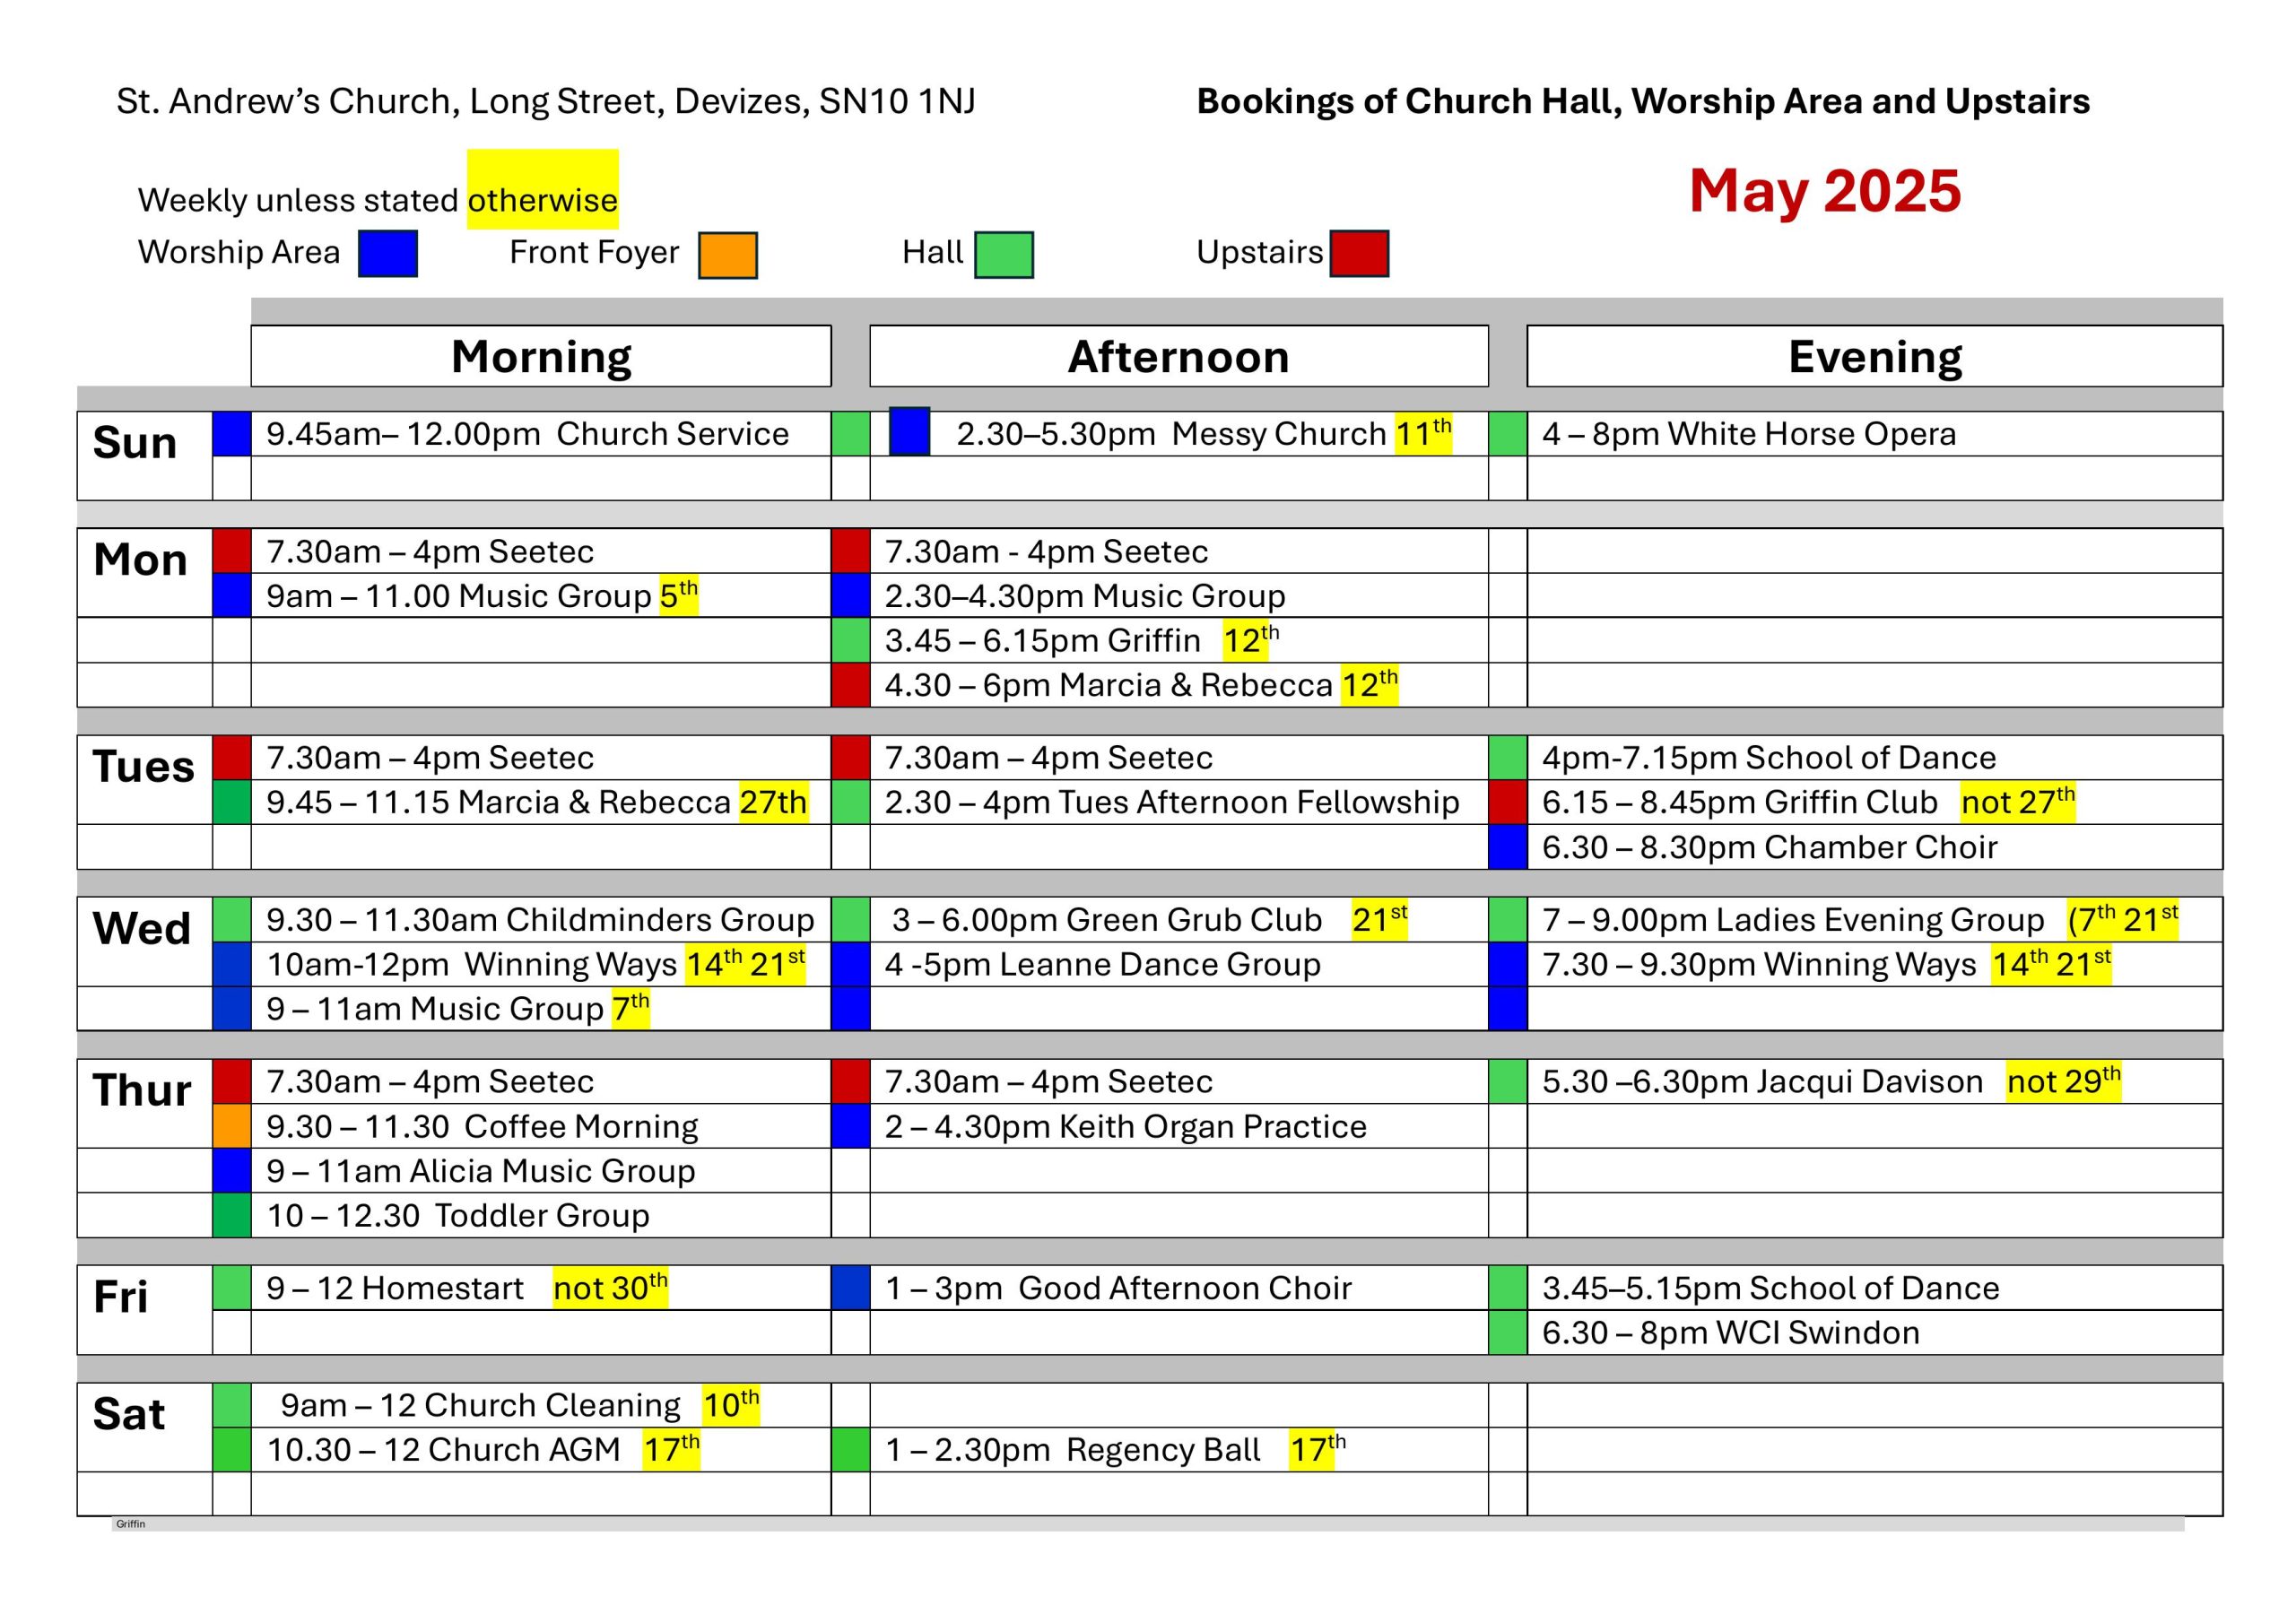Click the Sat day label
The height and width of the screenshot is (1623, 2296).
coord(129,1414)
